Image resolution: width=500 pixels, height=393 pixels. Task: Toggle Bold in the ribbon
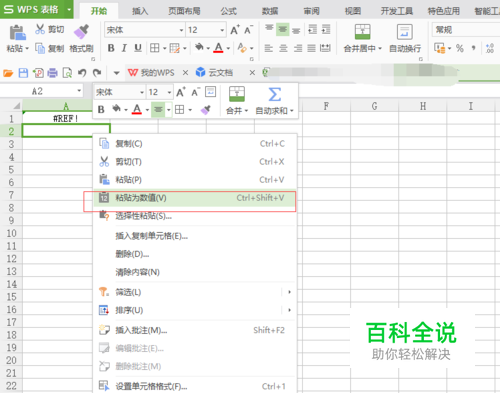[x=111, y=48]
